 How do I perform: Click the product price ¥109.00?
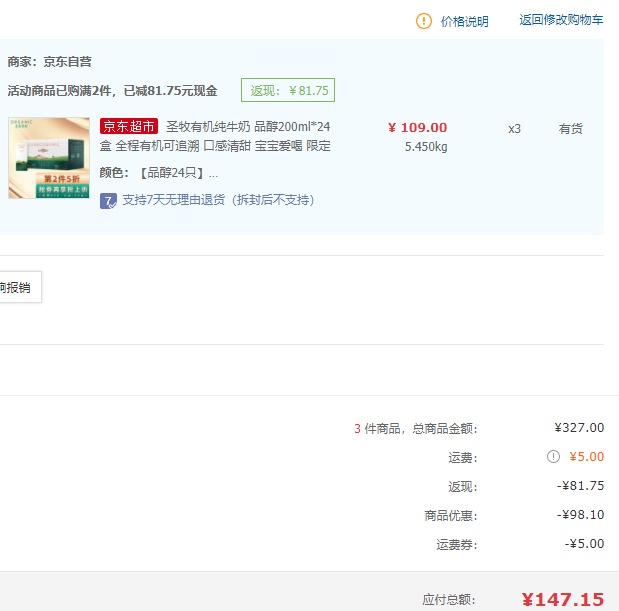pyautogui.click(x=417, y=127)
